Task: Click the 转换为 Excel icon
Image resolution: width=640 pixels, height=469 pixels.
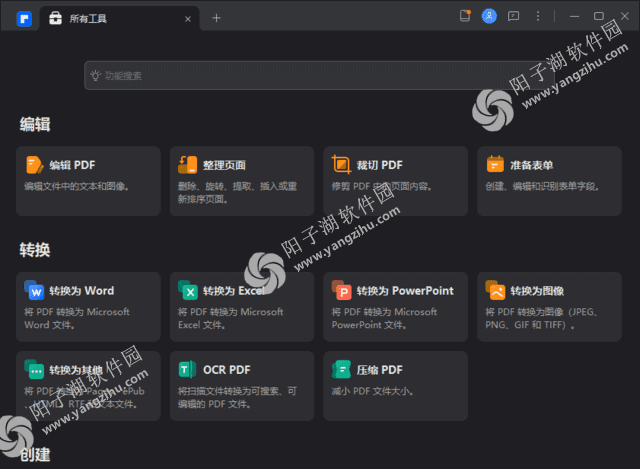Action: (188, 290)
